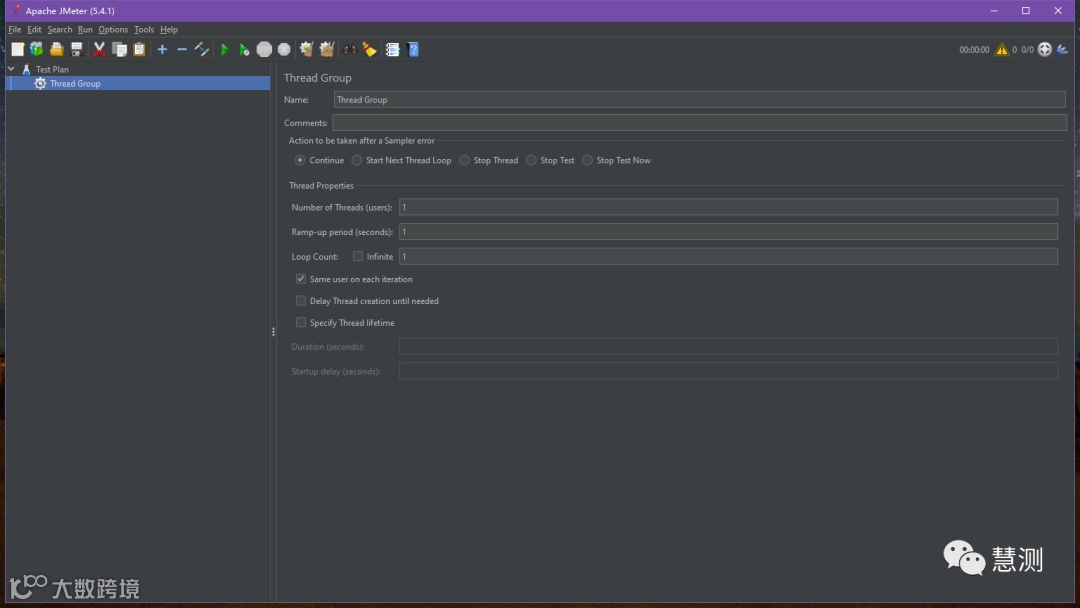Image resolution: width=1080 pixels, height=608 pixels.
Task: Select the Stop Test Now radio button
Action: click(588, 160)
